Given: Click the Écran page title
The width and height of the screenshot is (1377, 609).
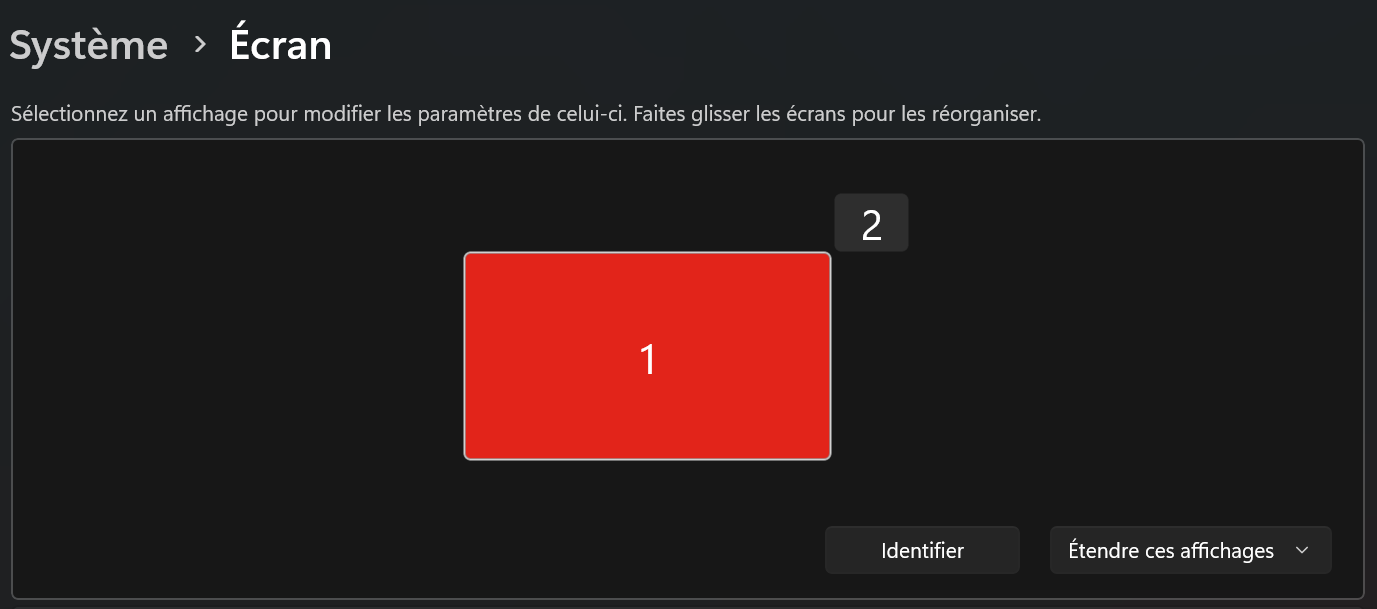Looking at the screenshot, I should [x=281, y=45].
